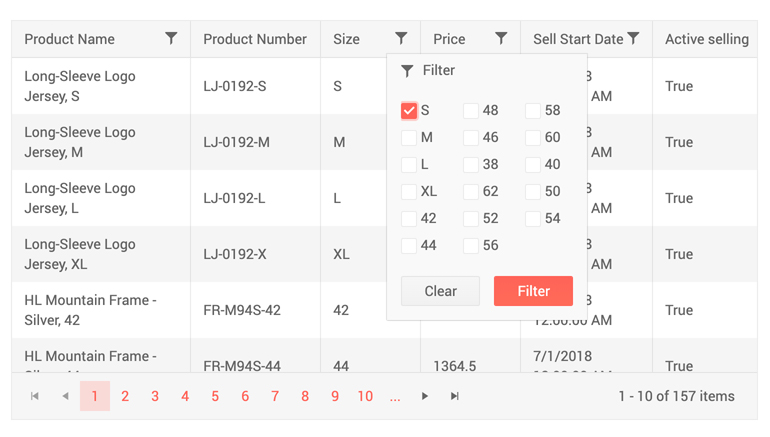Select the Long-Sleeve Logo Jersey, L cell

(x=101, y=198)
